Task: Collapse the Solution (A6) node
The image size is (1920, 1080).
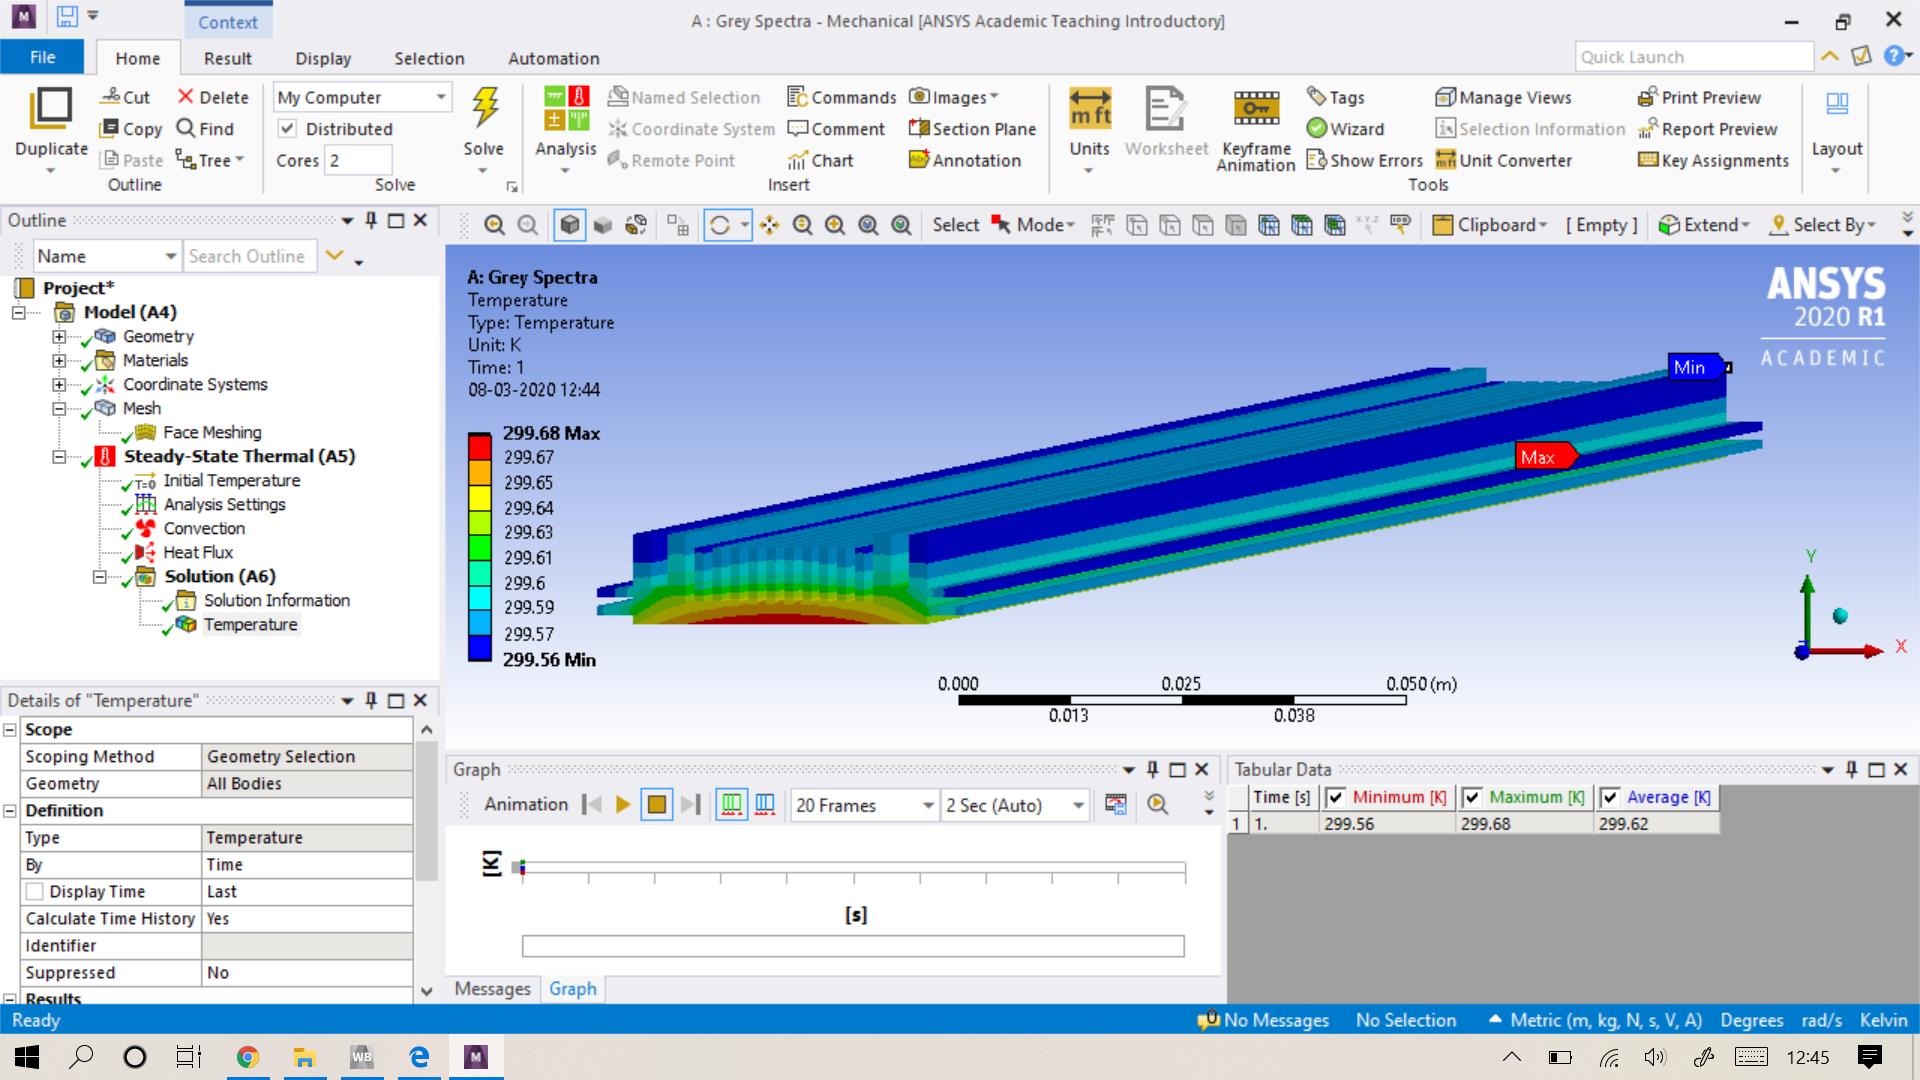Action: (x=99, y=576)
